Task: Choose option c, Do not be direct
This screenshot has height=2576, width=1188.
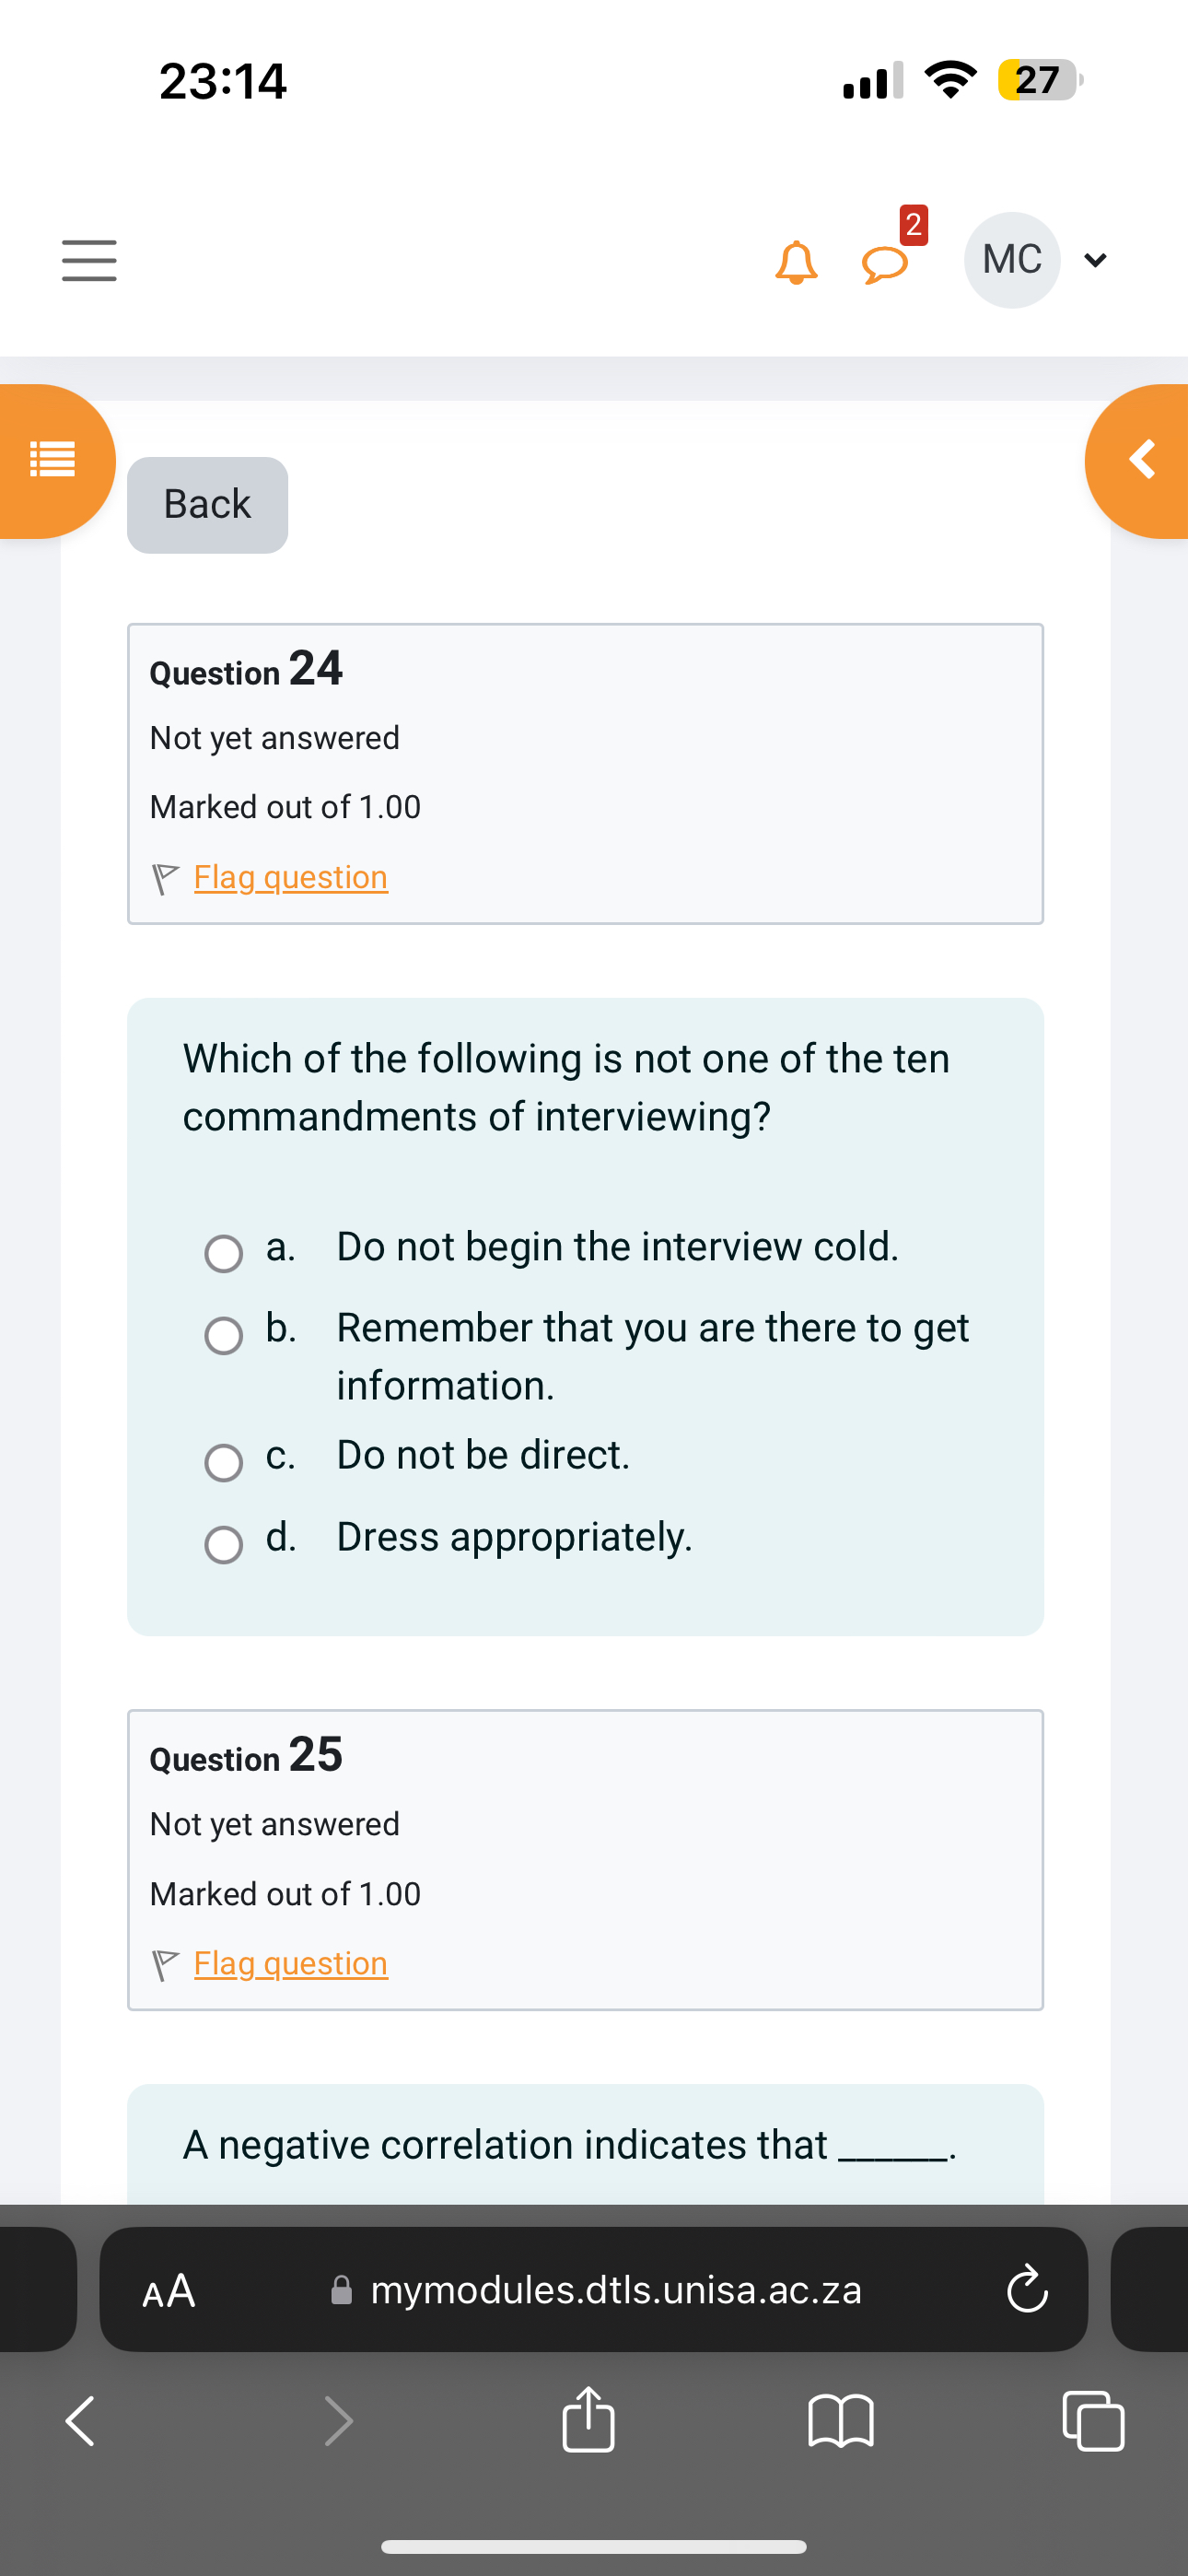Action: pyautogui.click(x=223, y=1462)
